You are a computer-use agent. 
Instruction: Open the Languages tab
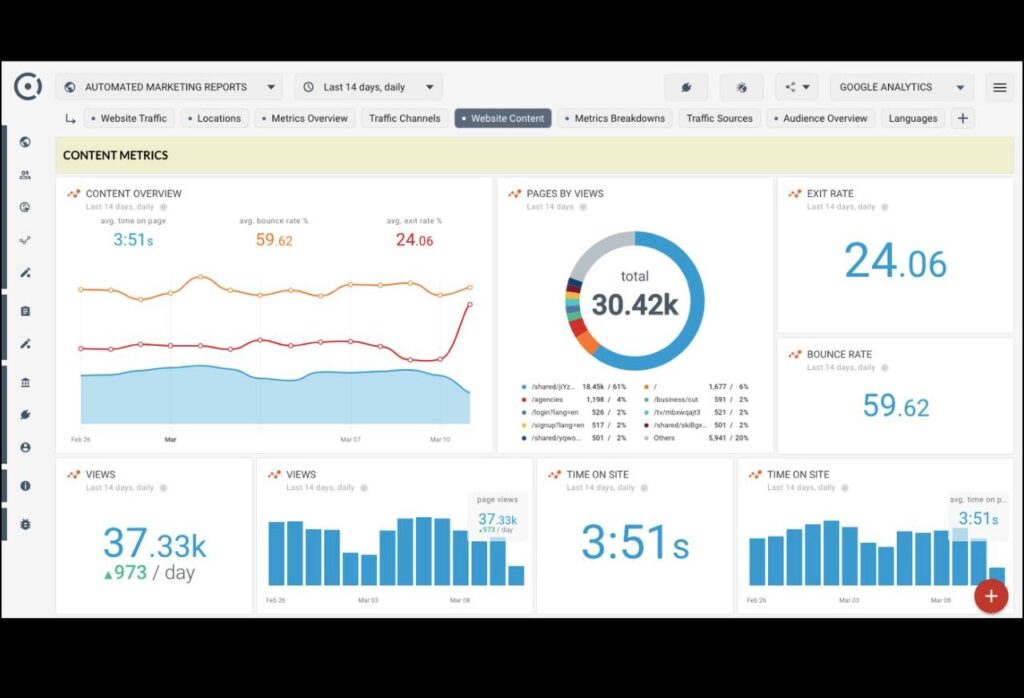pyautogui.click(x=912, y=118)
